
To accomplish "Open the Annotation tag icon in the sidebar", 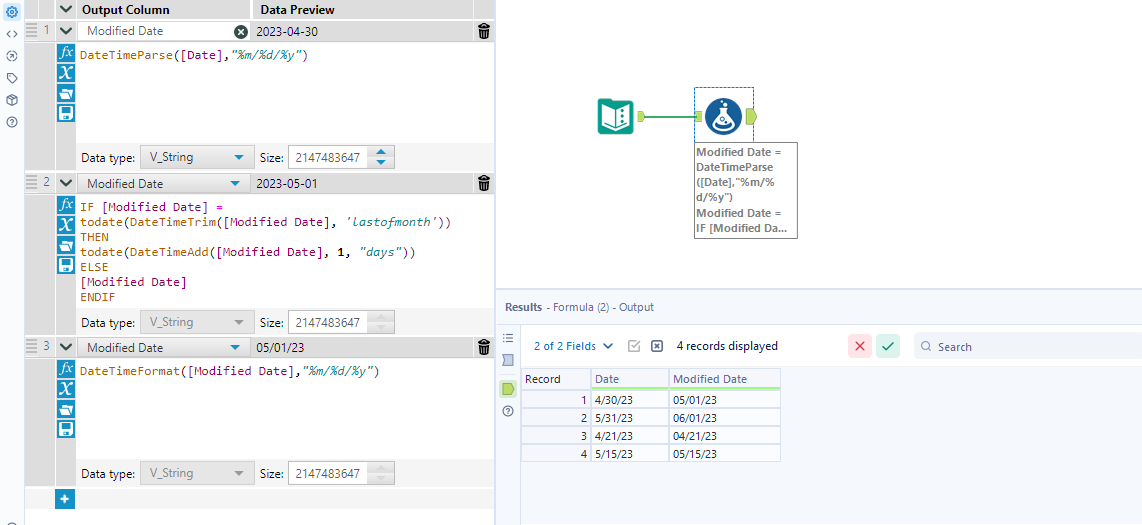I will coord(12,78).
